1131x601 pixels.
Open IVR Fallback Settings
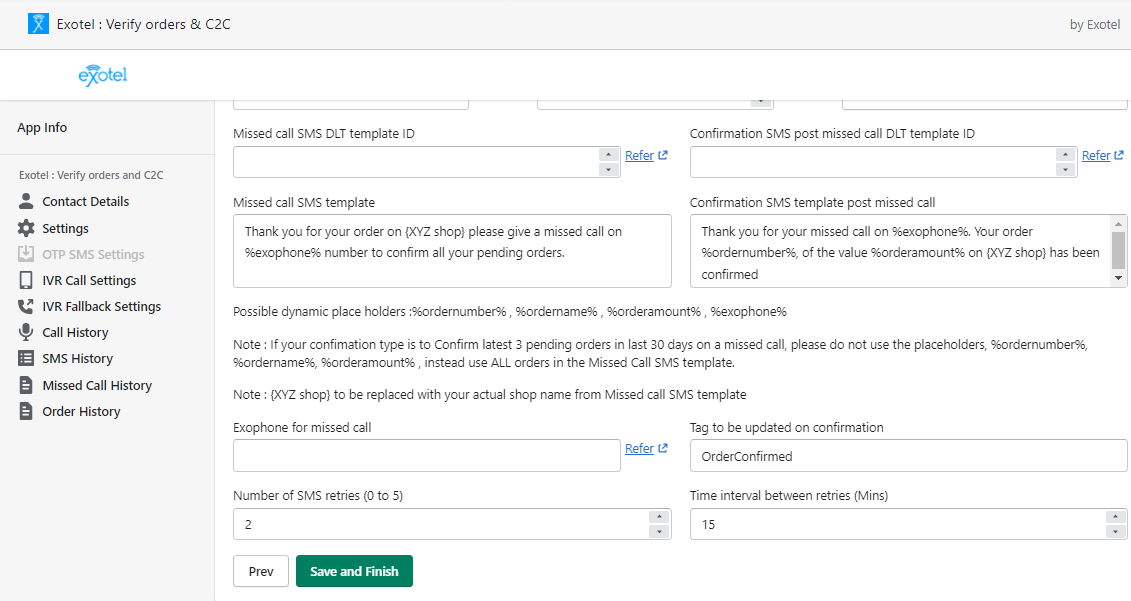(102, 306)
